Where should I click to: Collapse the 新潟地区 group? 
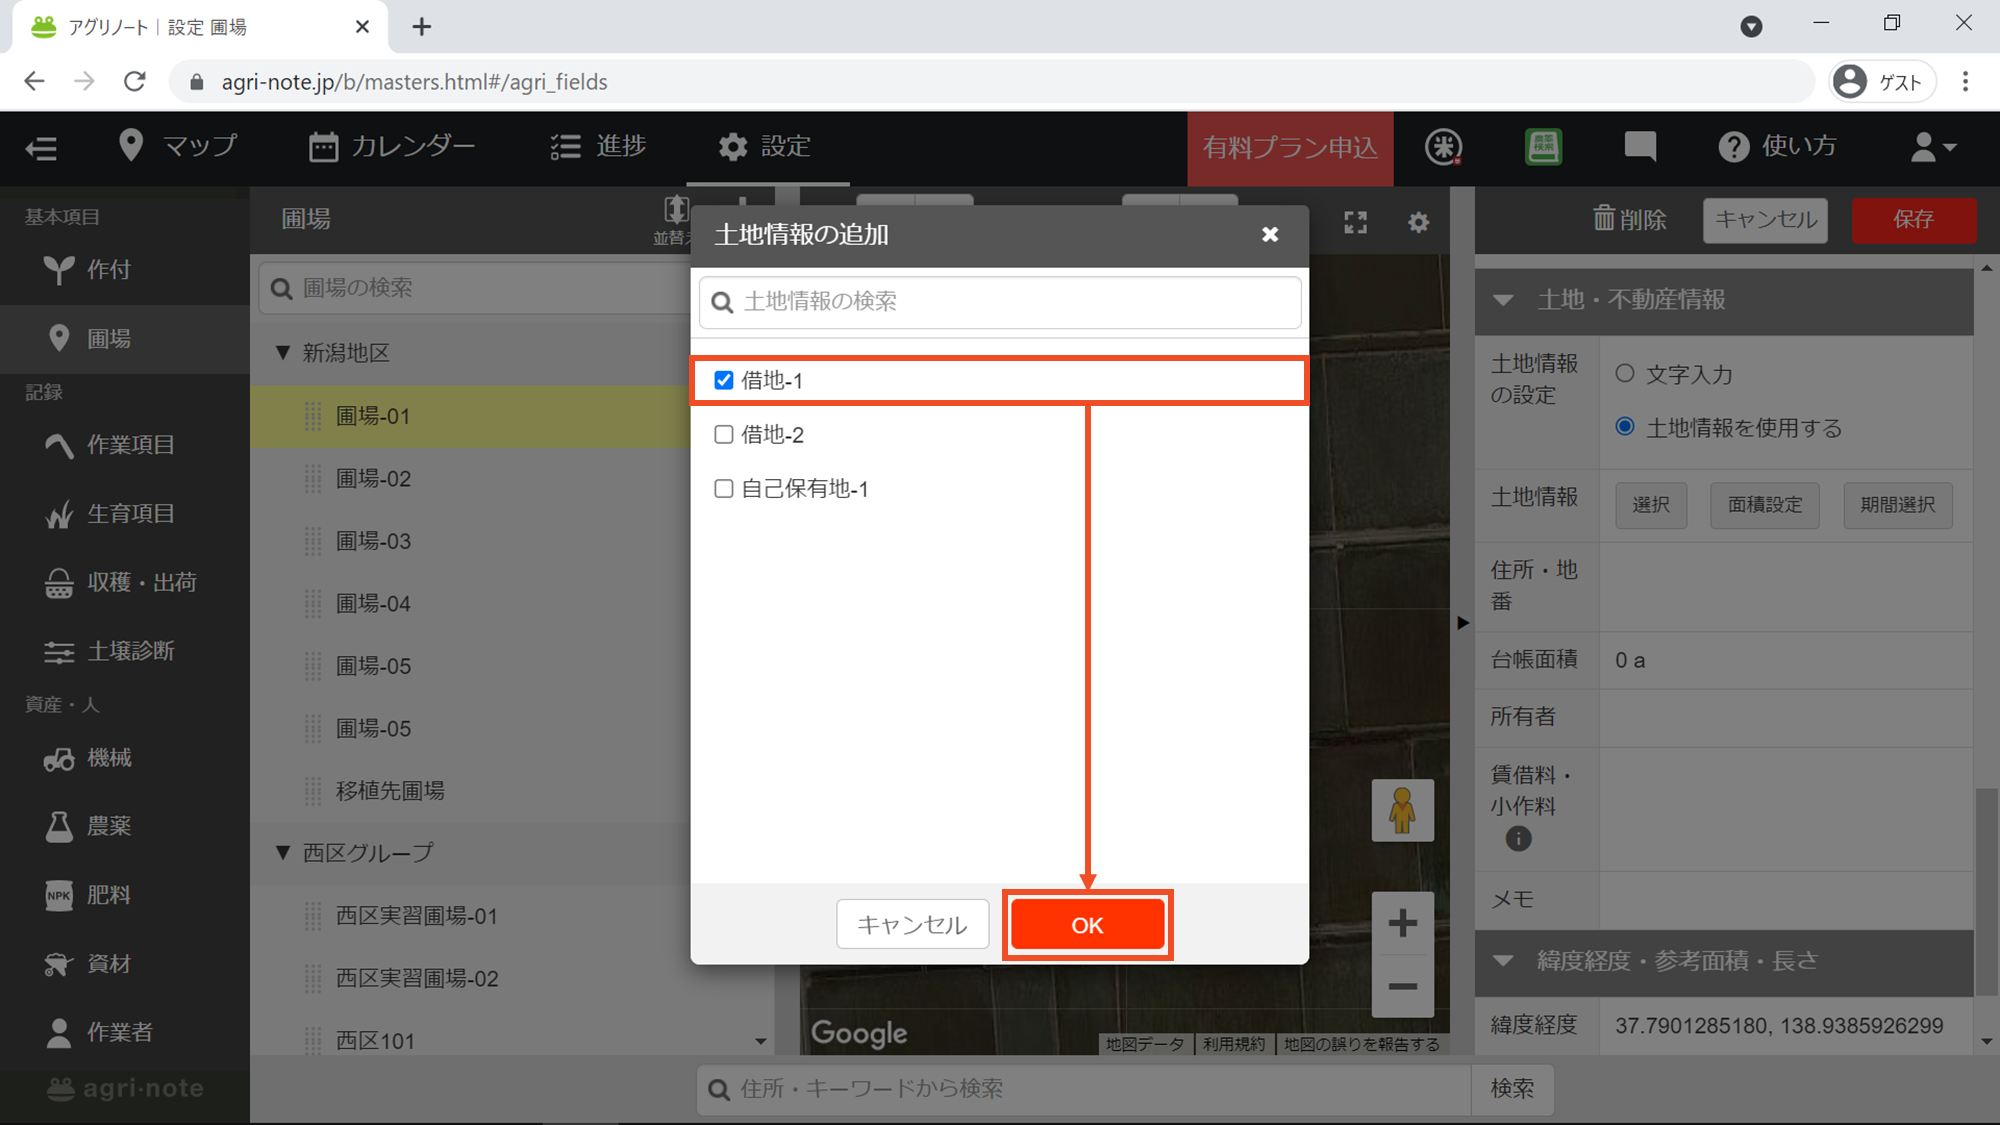(283, 352)
